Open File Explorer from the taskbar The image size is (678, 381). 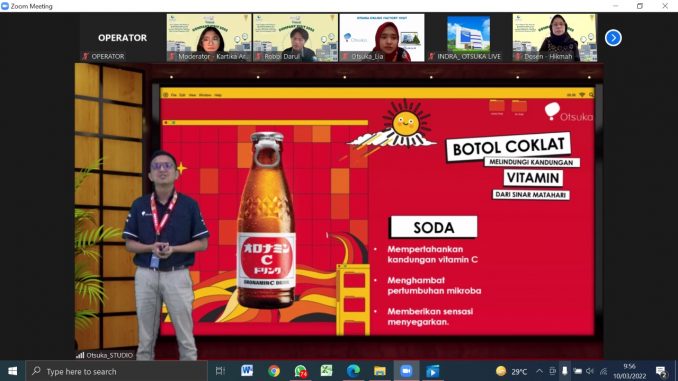click(x=380, y=371)
